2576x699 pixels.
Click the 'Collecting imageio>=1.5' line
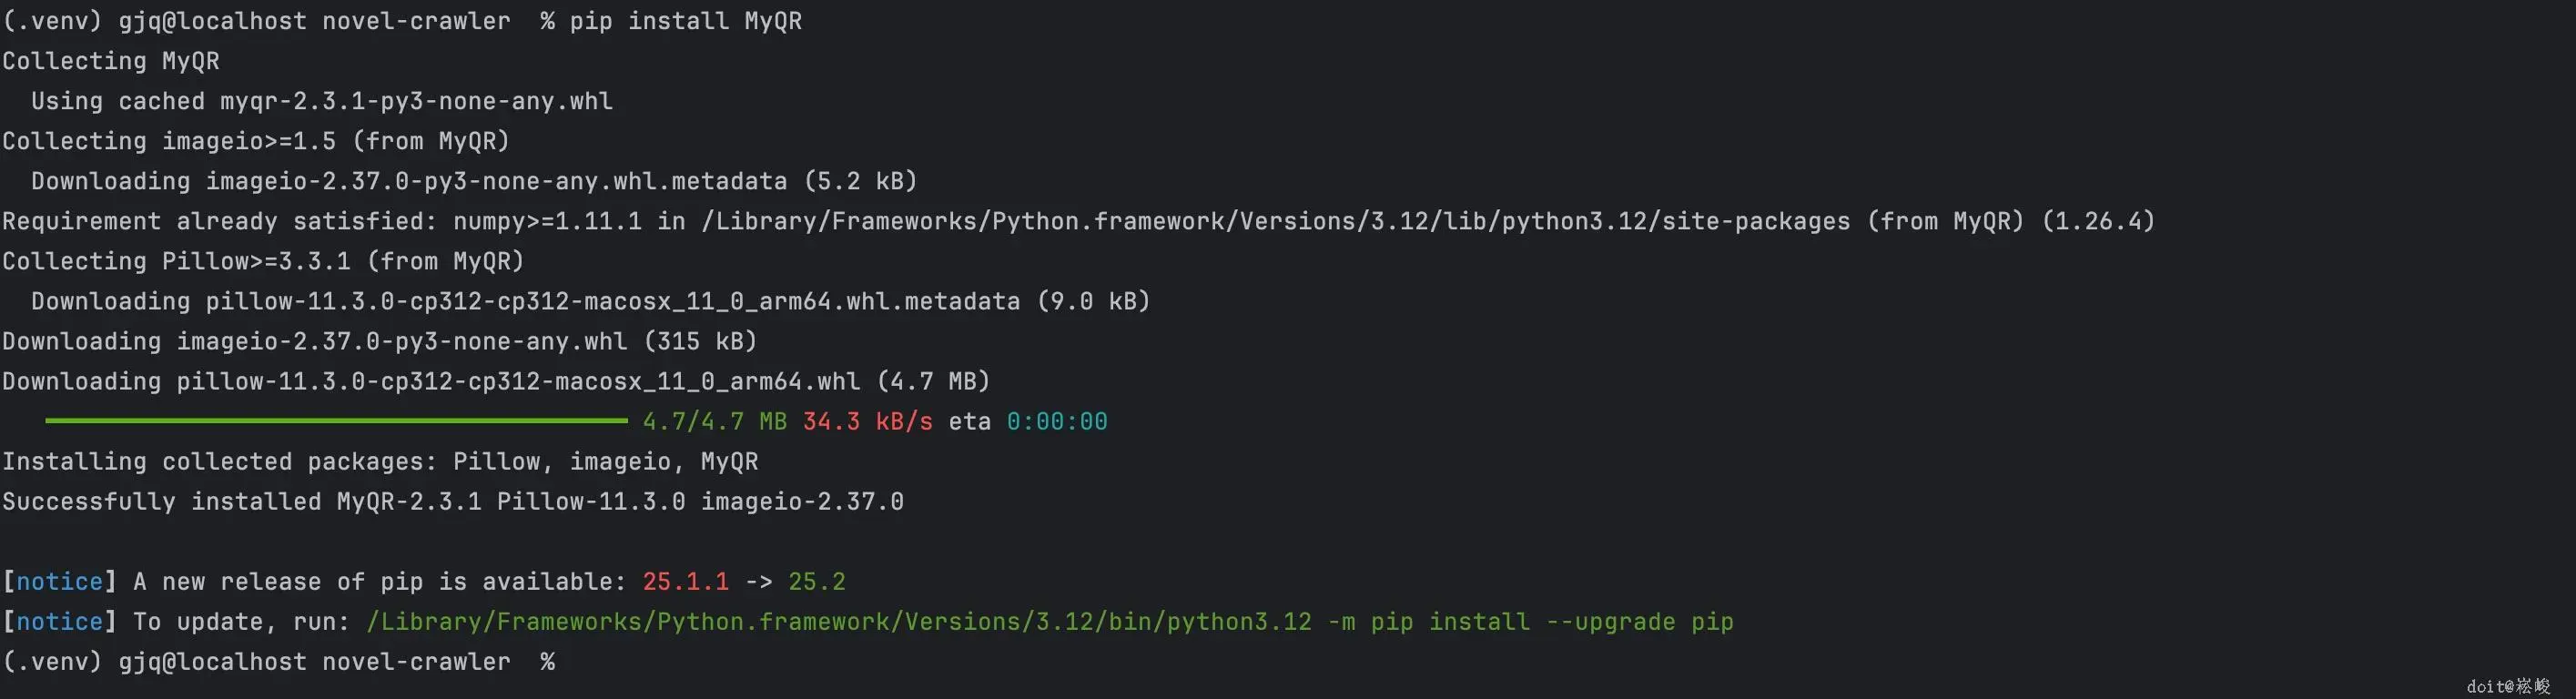(256, 141)
